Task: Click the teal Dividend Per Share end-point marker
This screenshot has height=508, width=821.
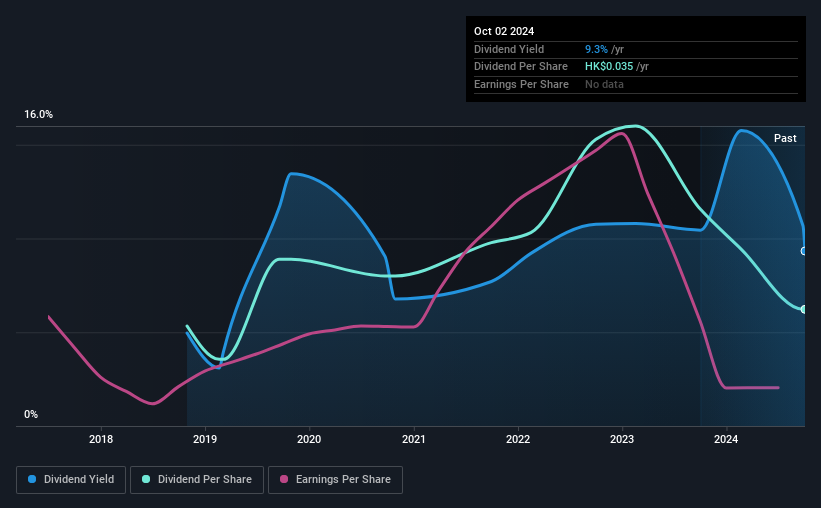Action: point(804,310)
